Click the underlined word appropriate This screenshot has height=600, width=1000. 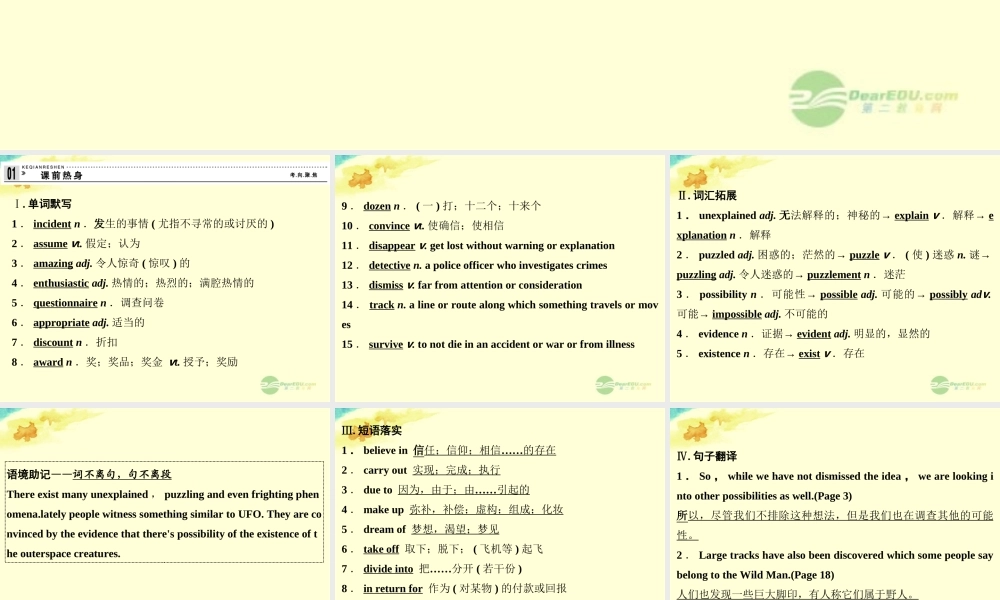(61, 323)
